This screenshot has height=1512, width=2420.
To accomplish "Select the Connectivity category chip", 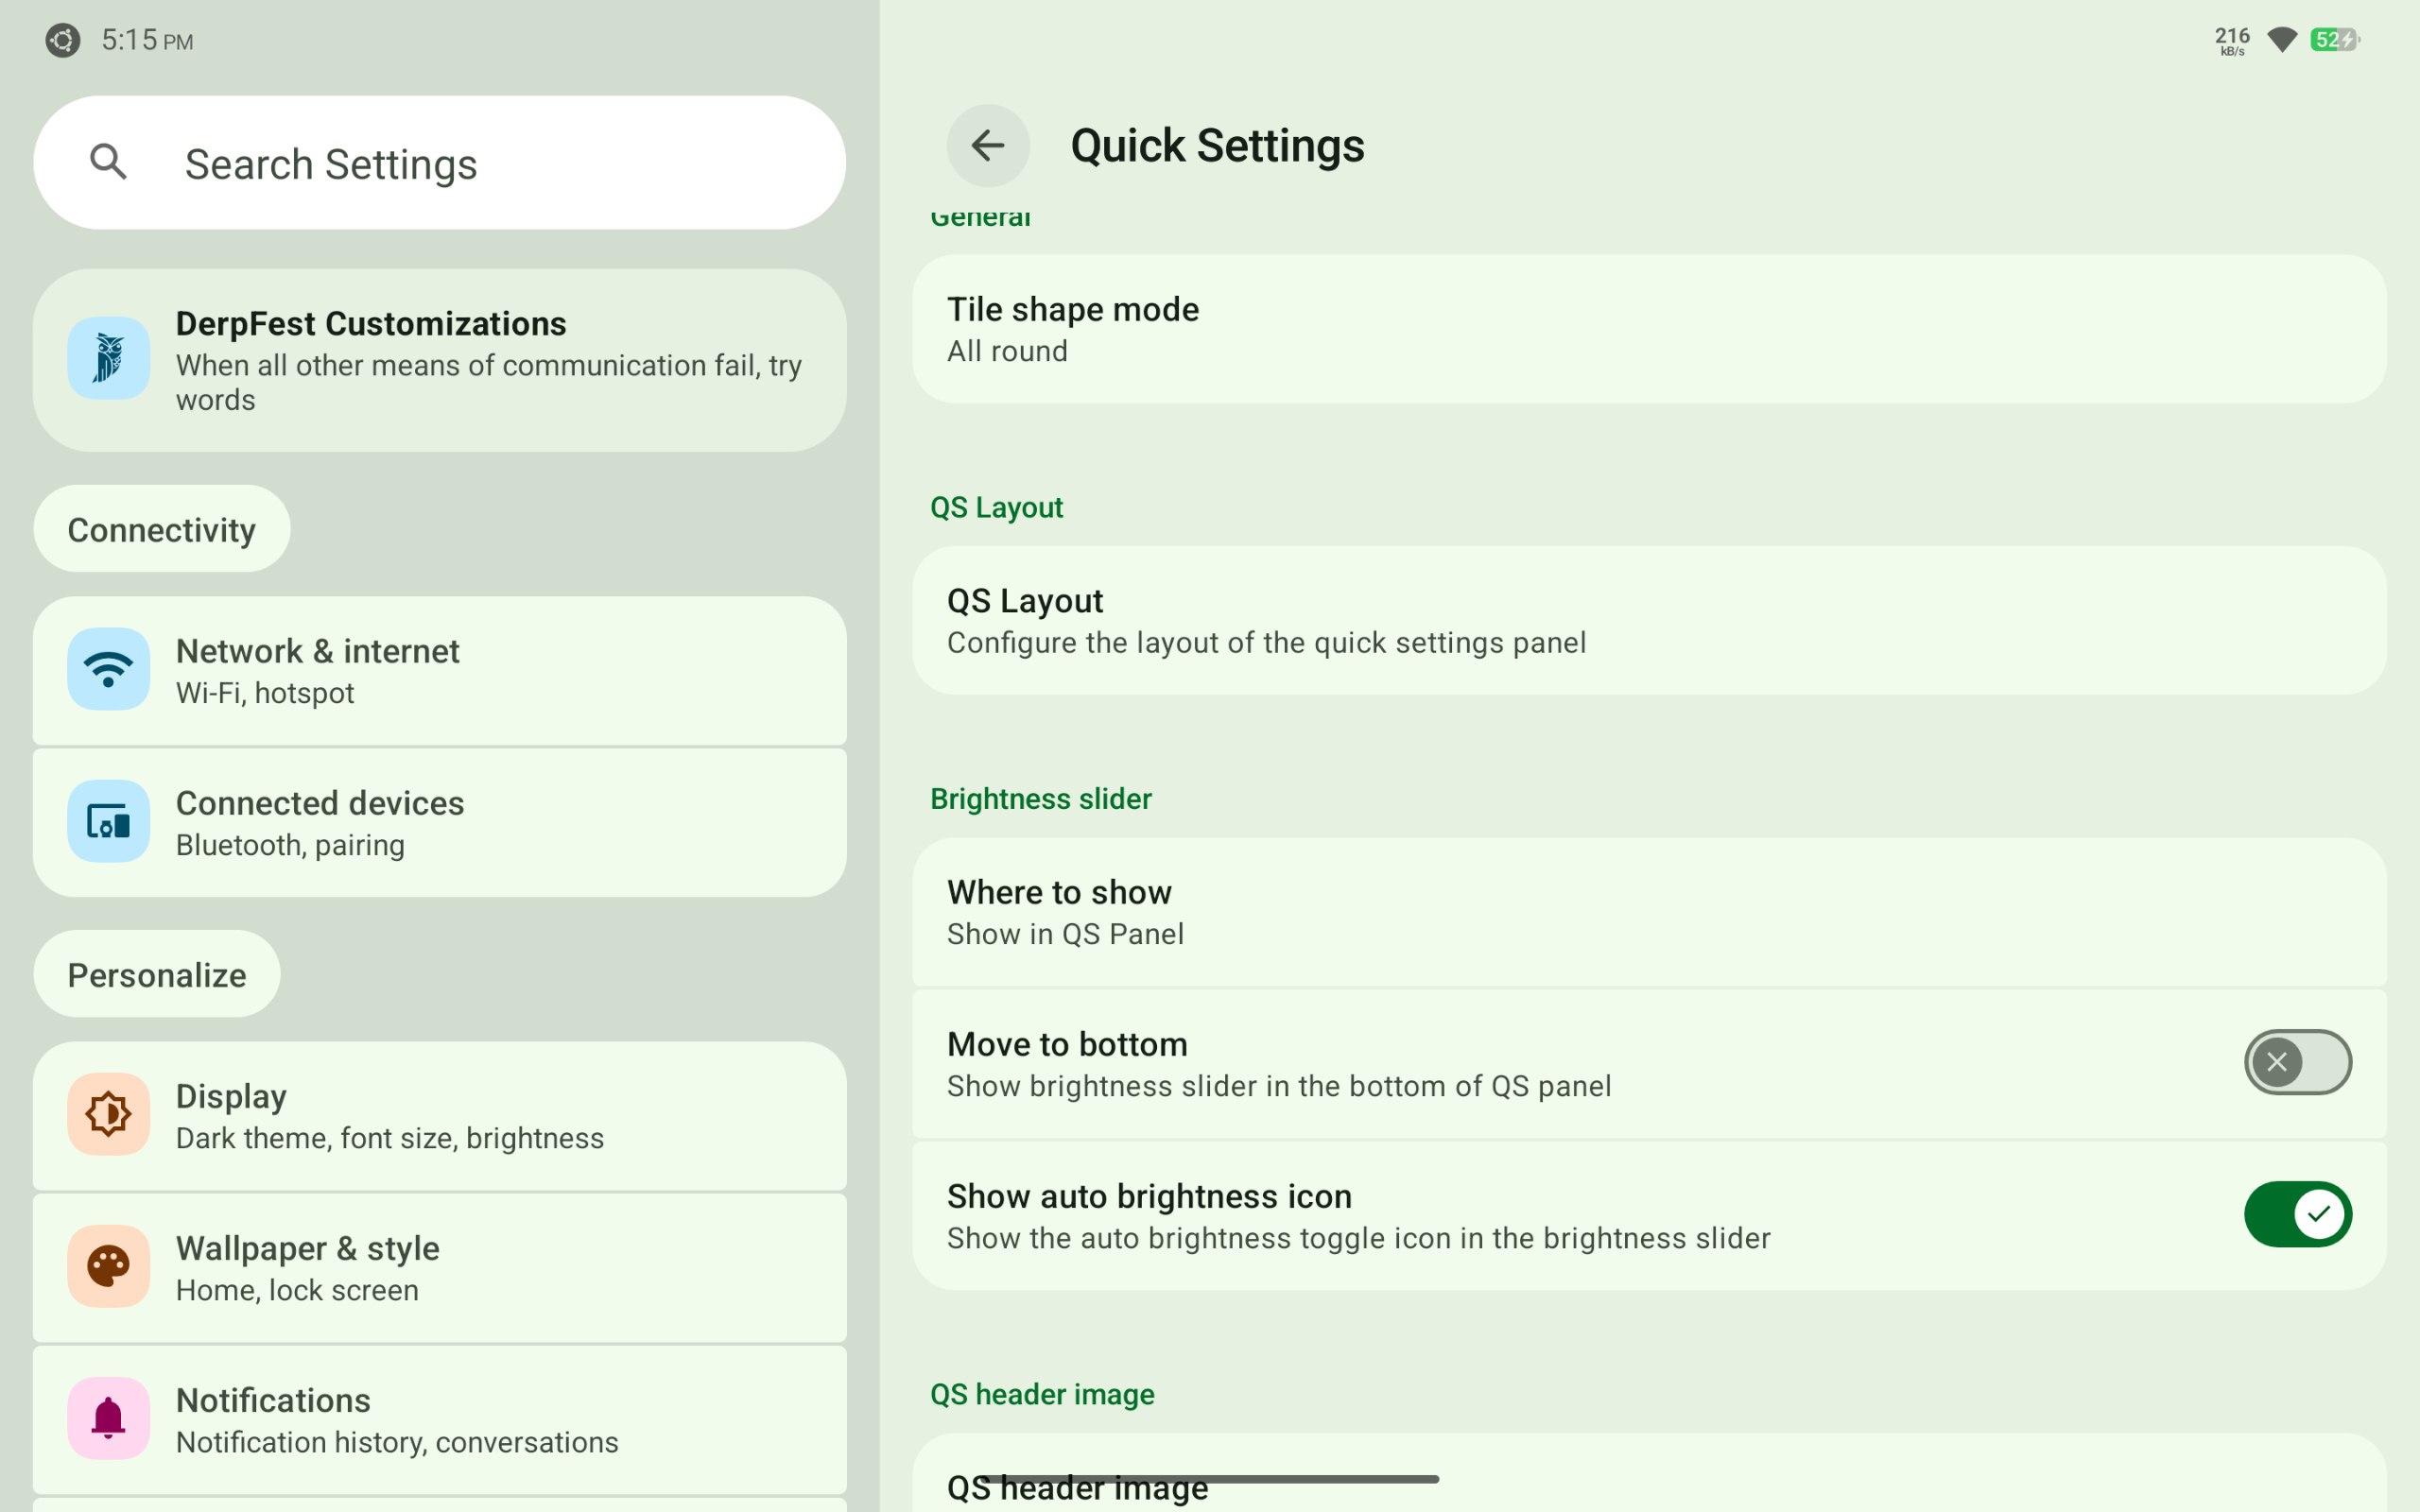I will coord(161,529).
